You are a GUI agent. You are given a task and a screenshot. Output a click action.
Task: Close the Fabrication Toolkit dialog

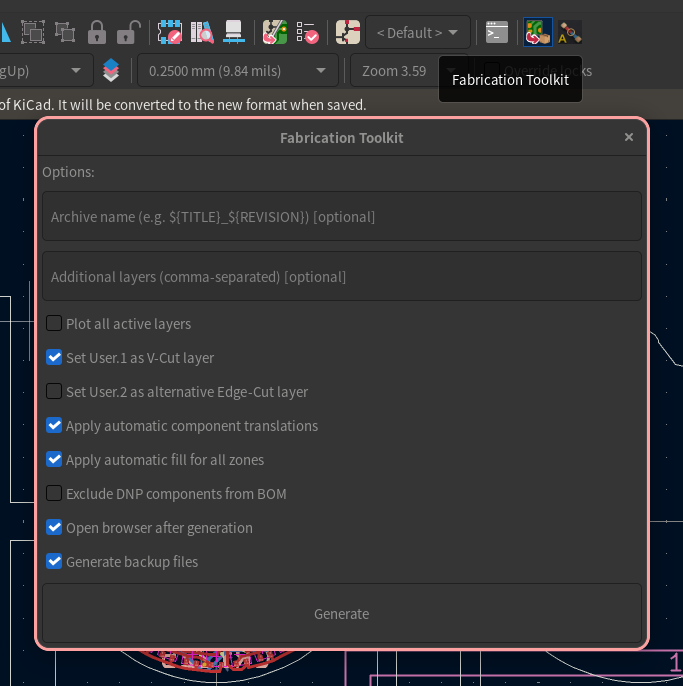point(629,137)
